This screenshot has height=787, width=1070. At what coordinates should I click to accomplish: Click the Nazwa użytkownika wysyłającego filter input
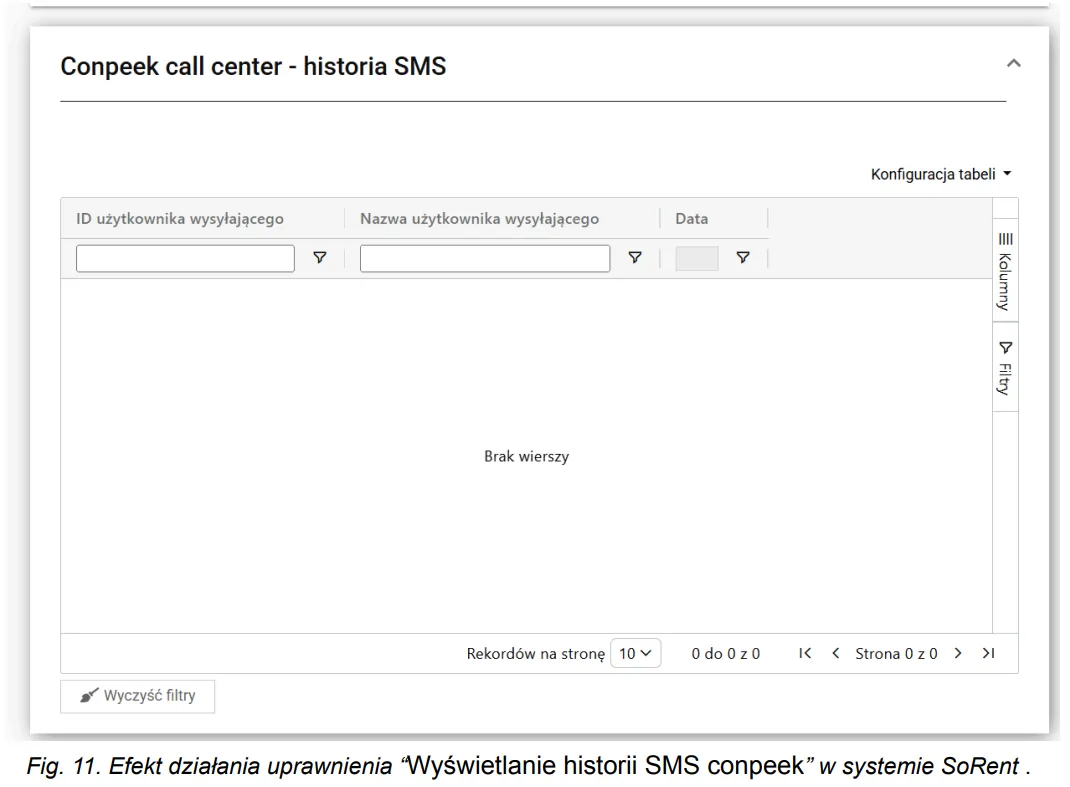pyautogui.click(x=485, y=259)
